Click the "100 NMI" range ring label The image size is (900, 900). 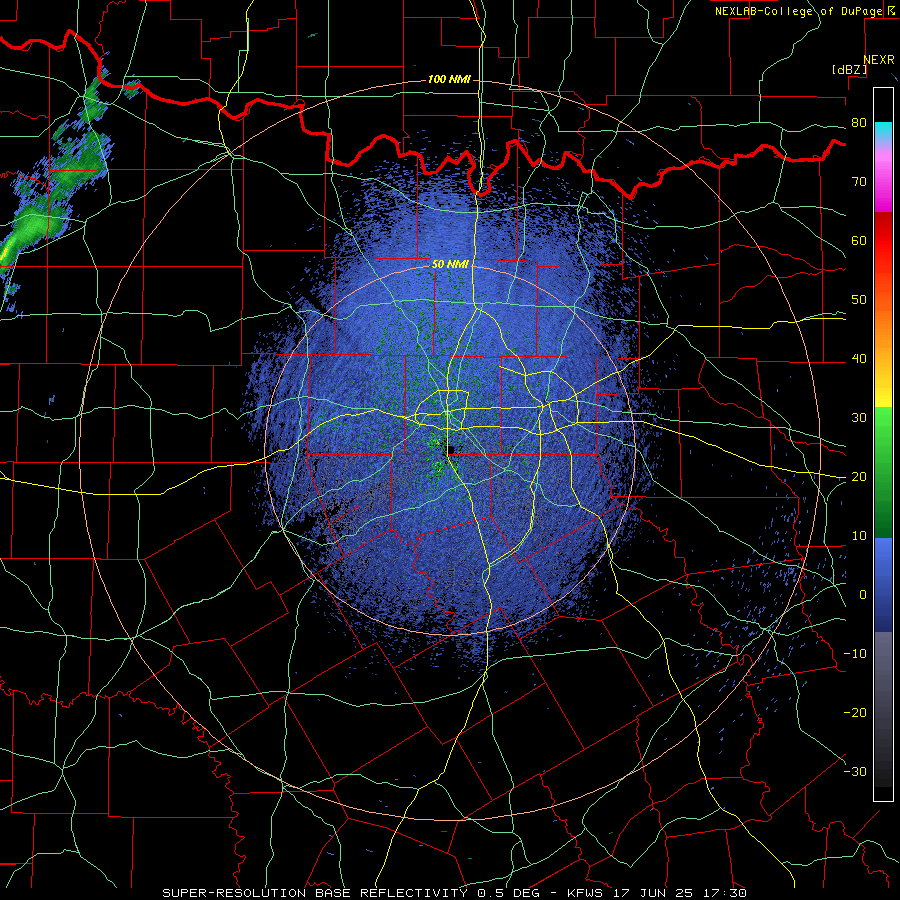pyautogui.click(x=449, y=79)
